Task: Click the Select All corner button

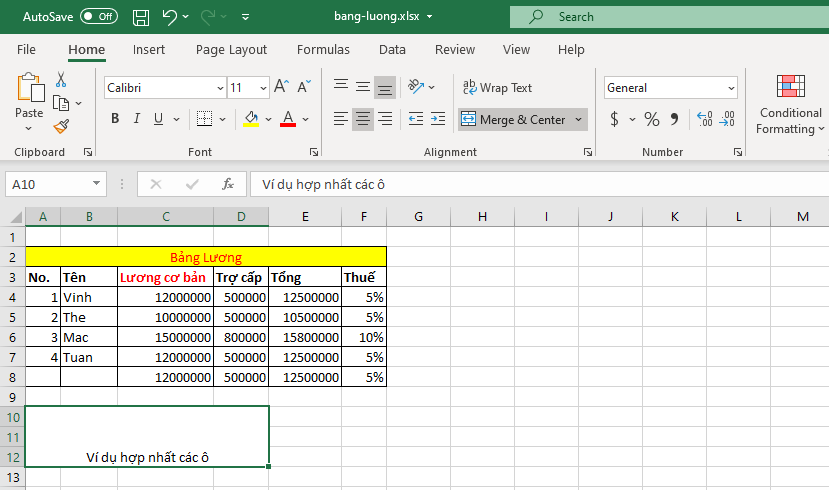Action: coord(15,217)
